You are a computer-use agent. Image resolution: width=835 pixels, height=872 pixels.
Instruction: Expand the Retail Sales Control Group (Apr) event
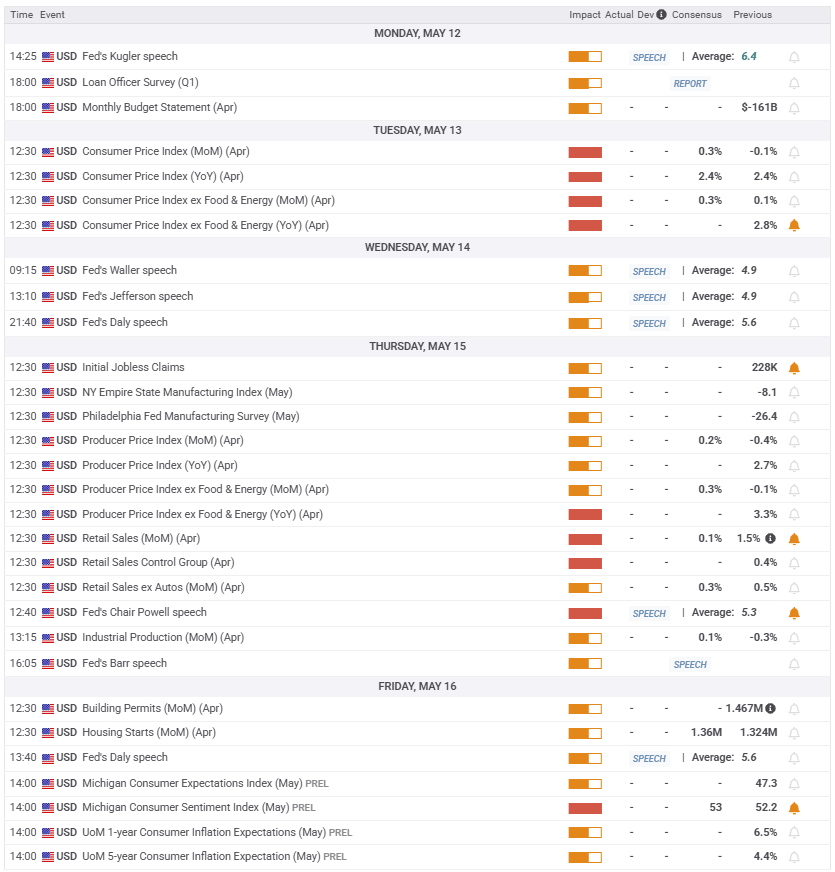pyautogui.click(x=417, y=563)
